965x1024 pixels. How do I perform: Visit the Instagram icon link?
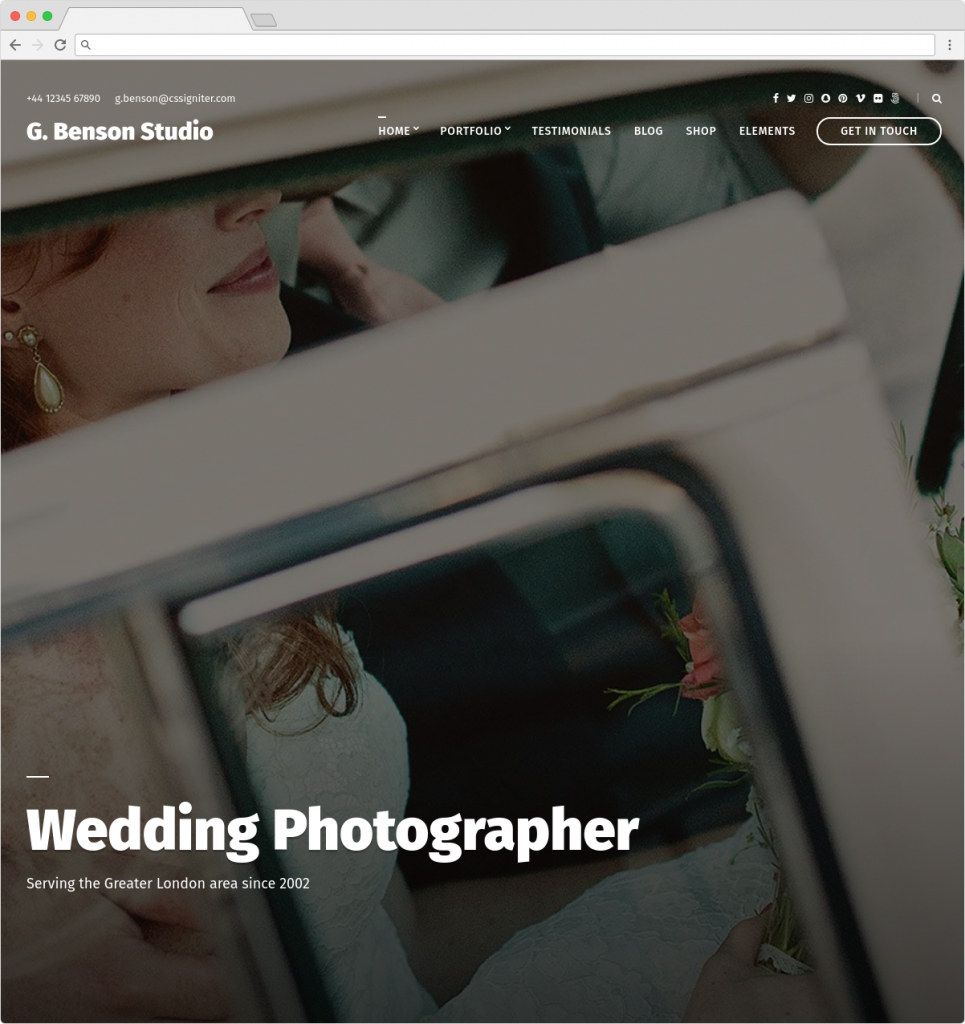[808, 98]
